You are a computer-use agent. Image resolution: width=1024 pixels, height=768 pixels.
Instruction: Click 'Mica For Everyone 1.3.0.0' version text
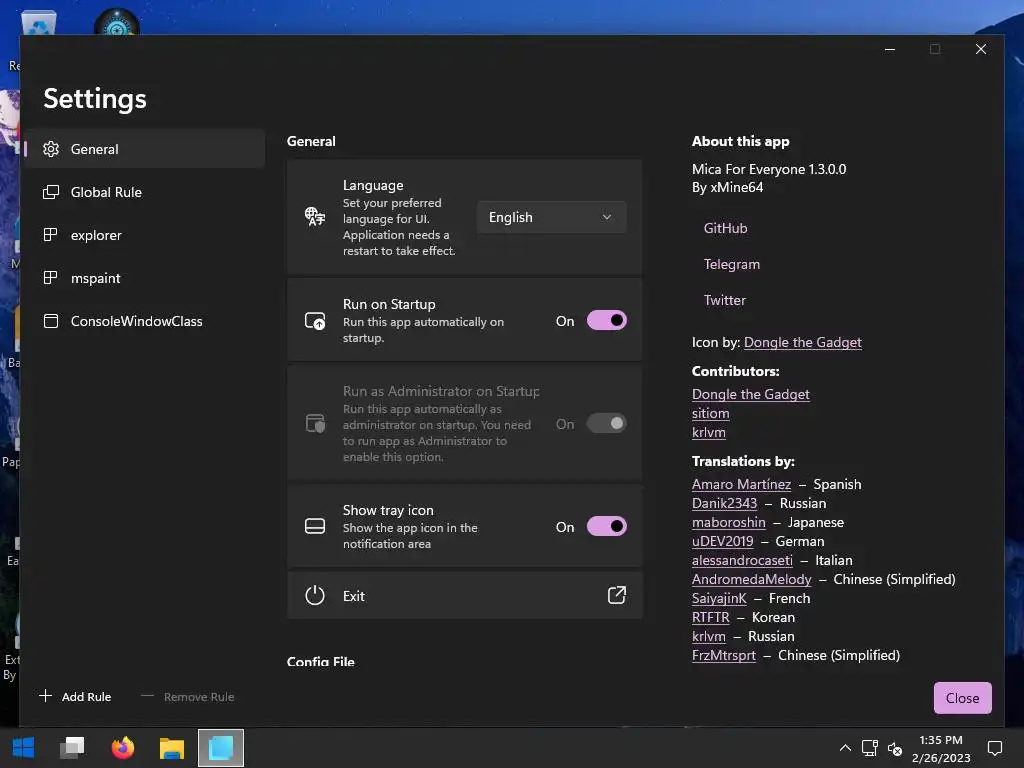[x=769, y=169]
